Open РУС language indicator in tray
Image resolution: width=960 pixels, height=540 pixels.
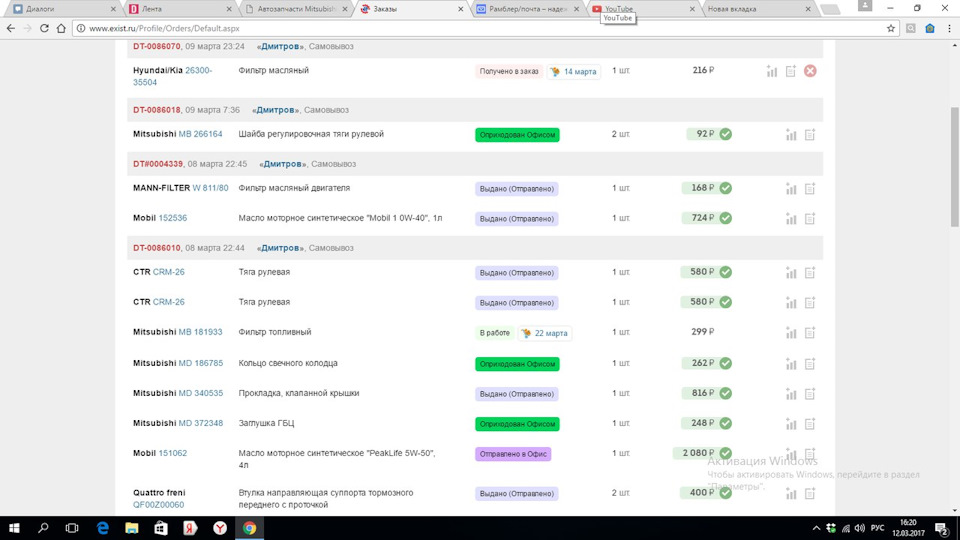pos(877,528)
